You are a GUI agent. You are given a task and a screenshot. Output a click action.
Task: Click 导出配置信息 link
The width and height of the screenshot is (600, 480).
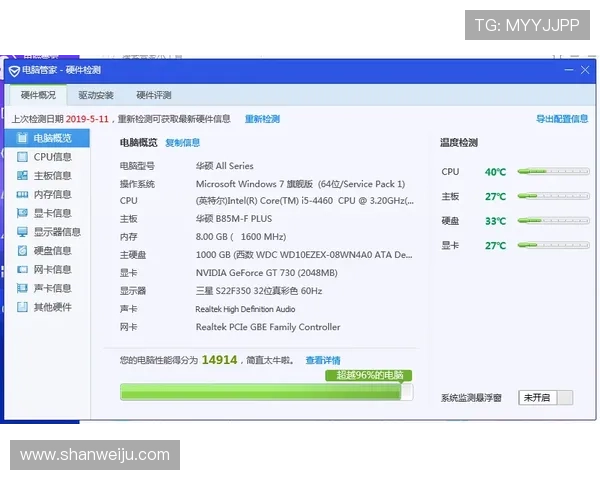562,119
